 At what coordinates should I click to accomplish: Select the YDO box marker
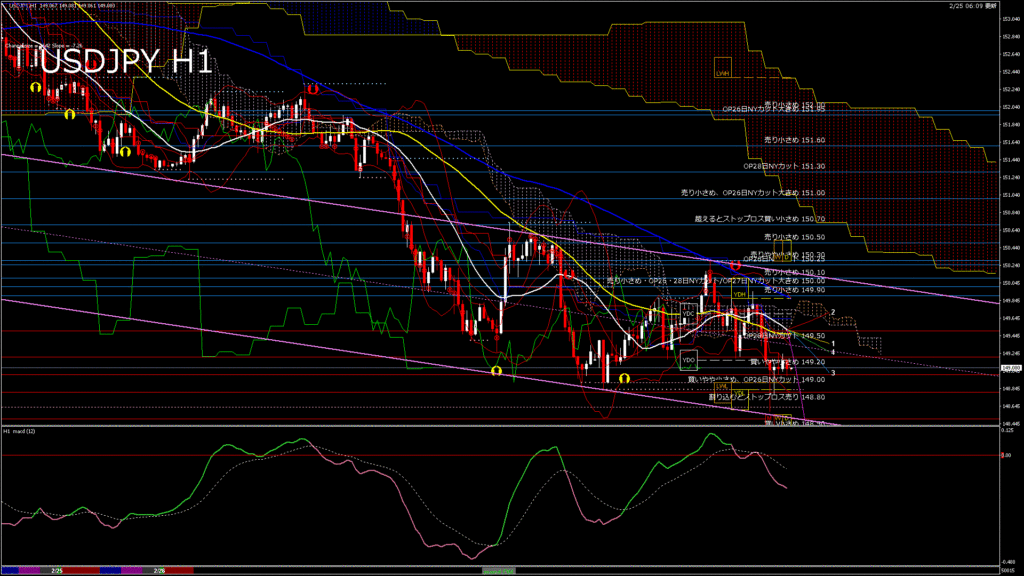(688, 357)
